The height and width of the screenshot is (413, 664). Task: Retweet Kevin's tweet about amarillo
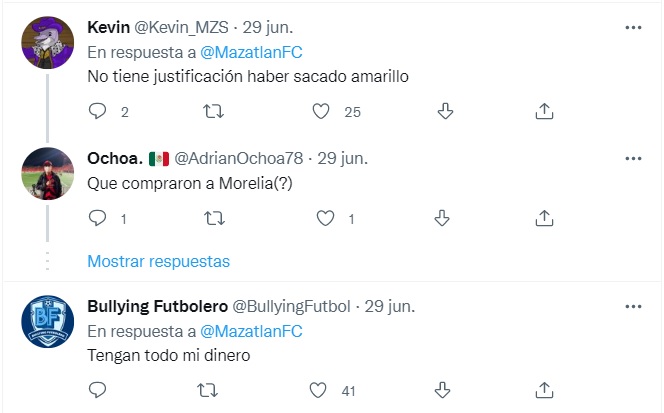pos(211,112)
